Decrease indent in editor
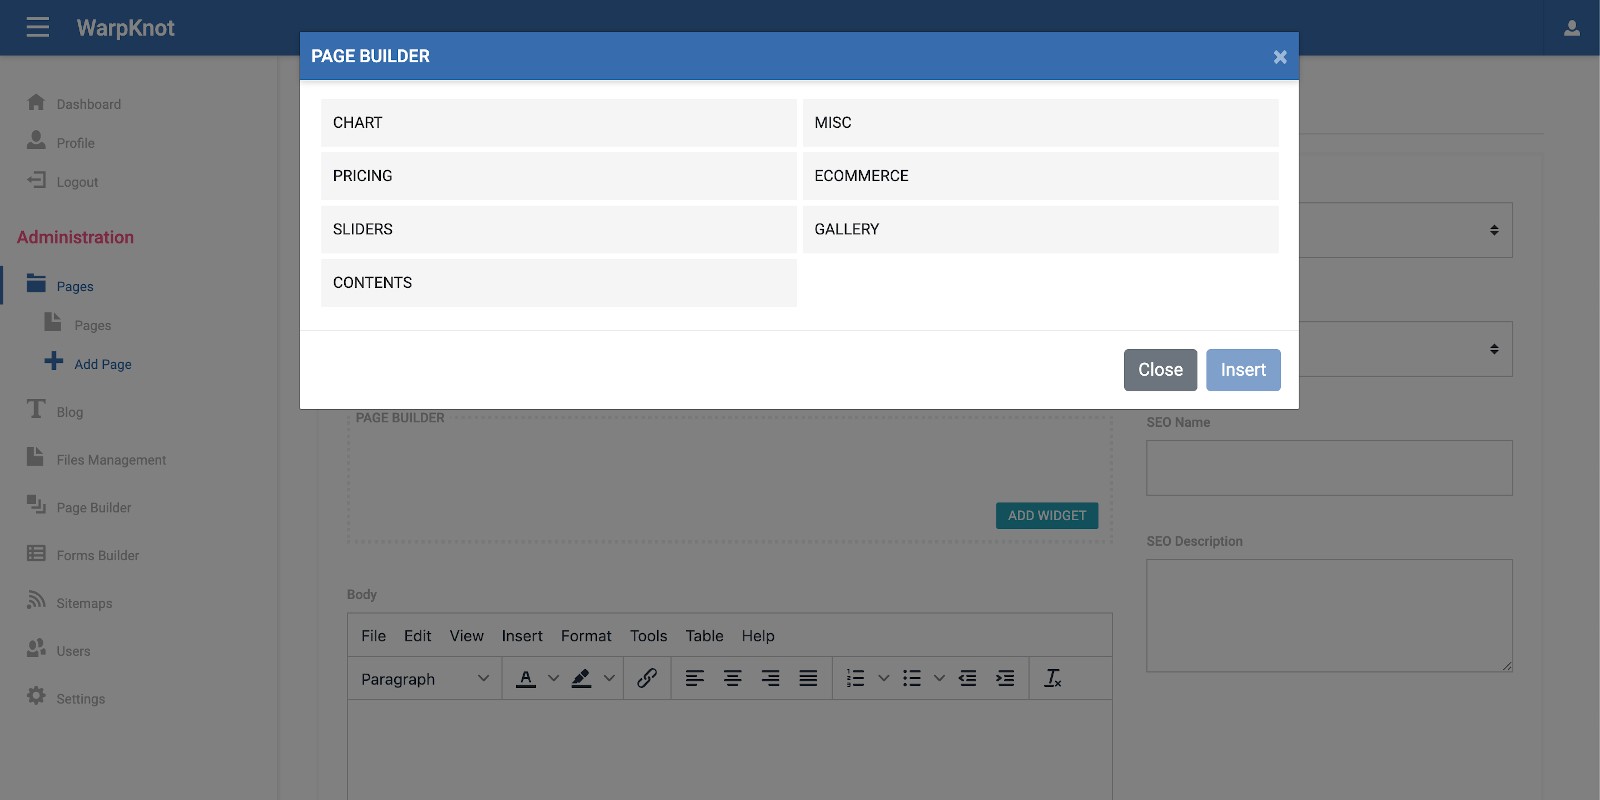Image resolution: width=1600 pixels, height=800 pixels. [x=968, y=678]
